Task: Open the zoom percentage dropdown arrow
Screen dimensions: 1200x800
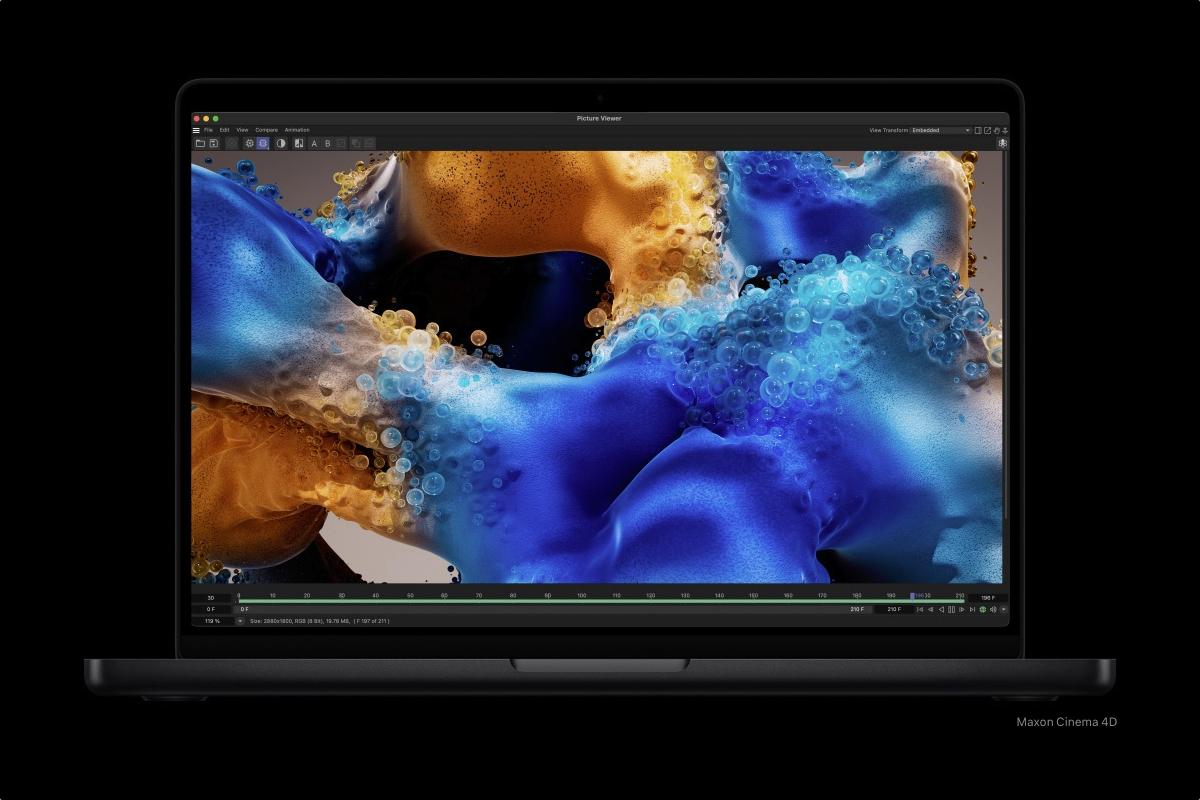Action: tap(240, 621)
